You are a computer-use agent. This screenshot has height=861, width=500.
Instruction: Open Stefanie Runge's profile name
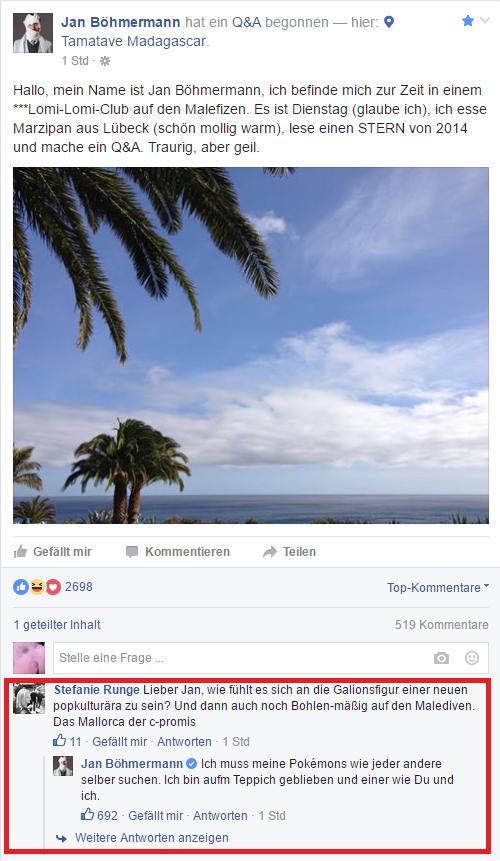(x=97, y=690)
